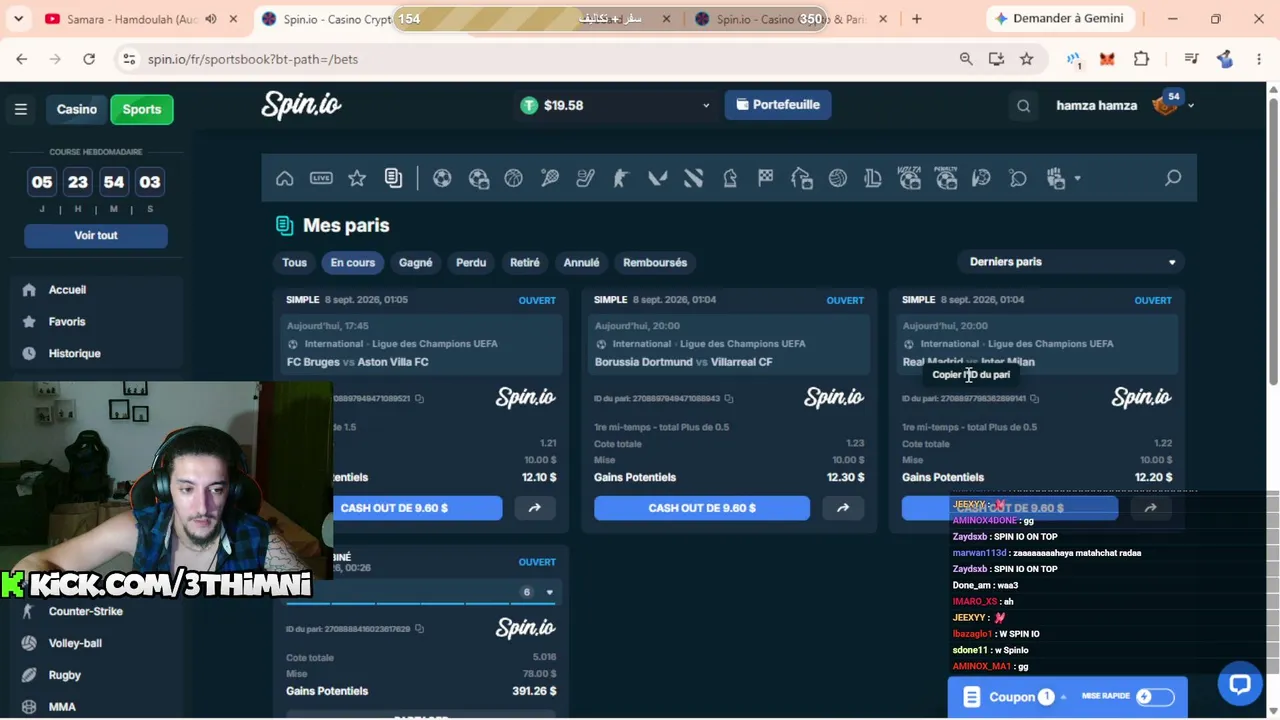
Task: Expand more sports with the caret arrow
Action: tap(1077, 178)
